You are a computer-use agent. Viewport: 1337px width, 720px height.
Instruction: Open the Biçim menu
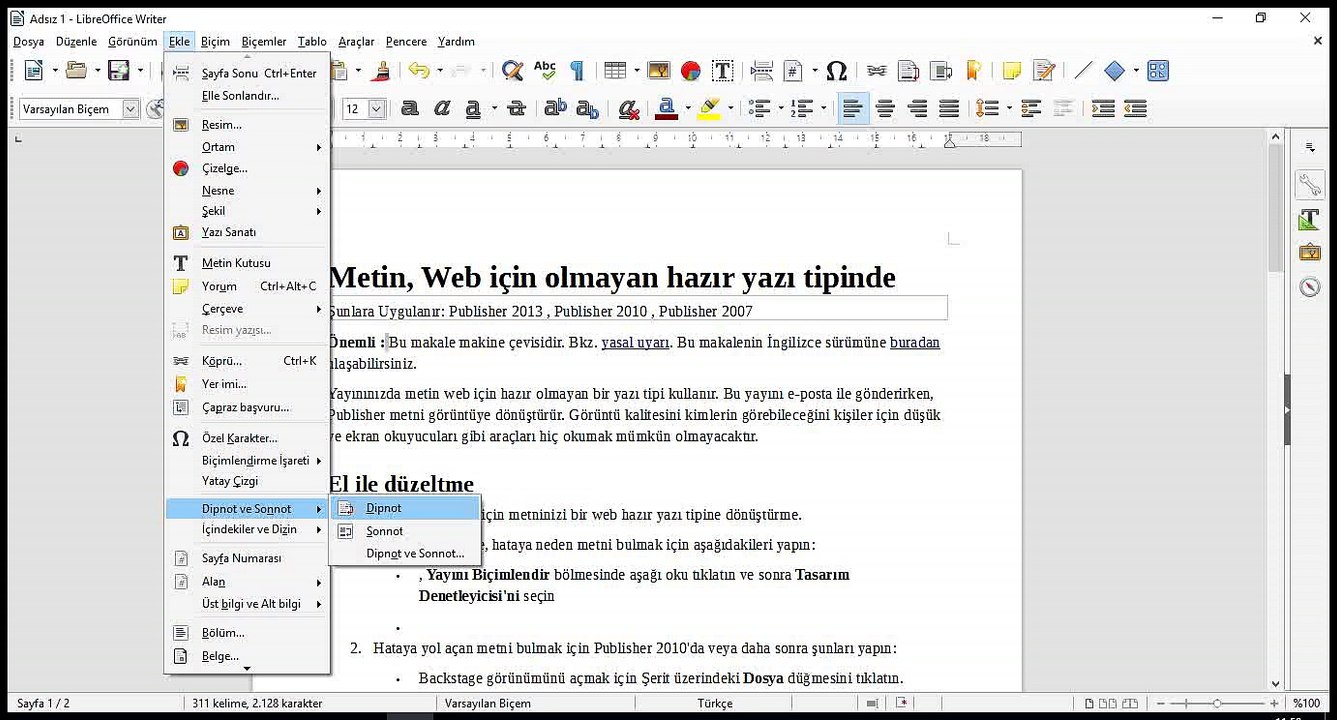[215, 41]
